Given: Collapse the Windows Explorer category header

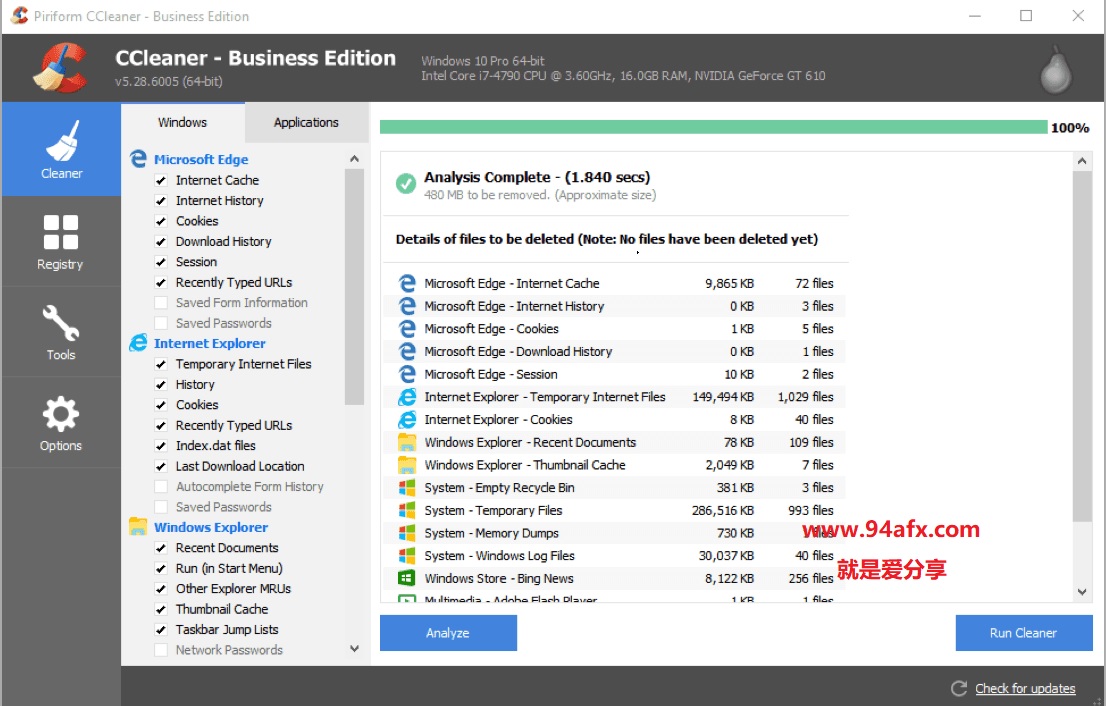Looking at the screenshot, I should click(x=211, y=528).
